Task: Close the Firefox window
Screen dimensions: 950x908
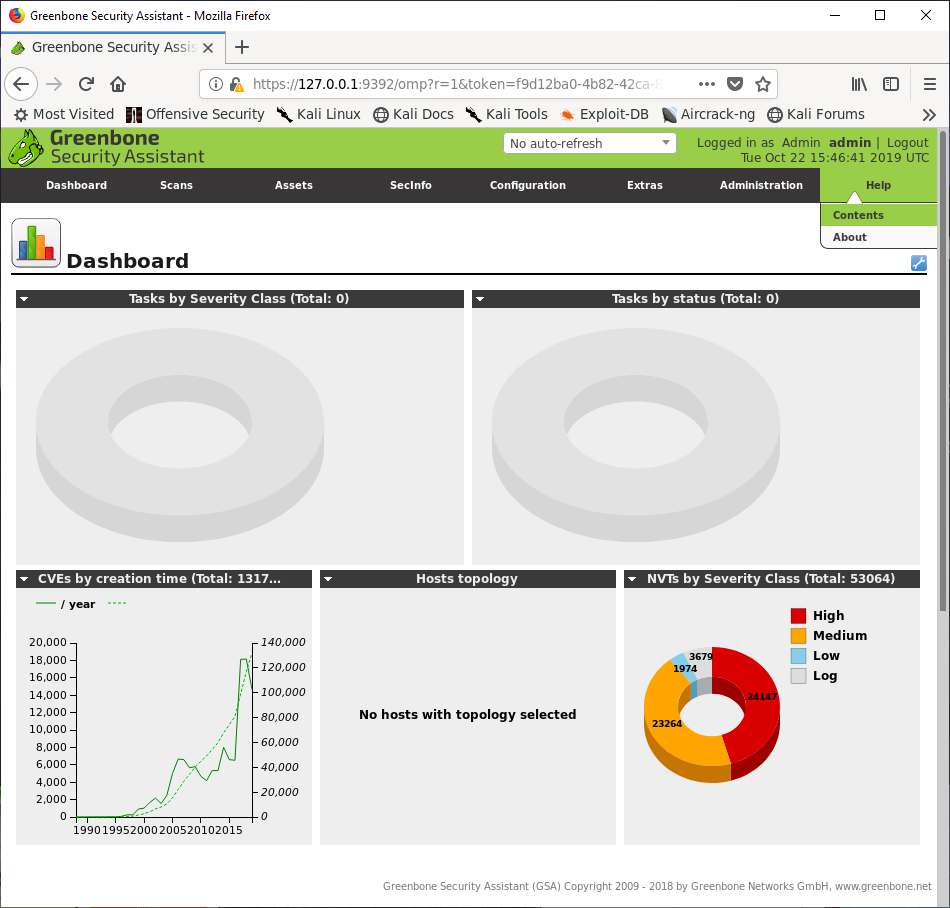Action: pyautogui.click(x=925, y=15)
